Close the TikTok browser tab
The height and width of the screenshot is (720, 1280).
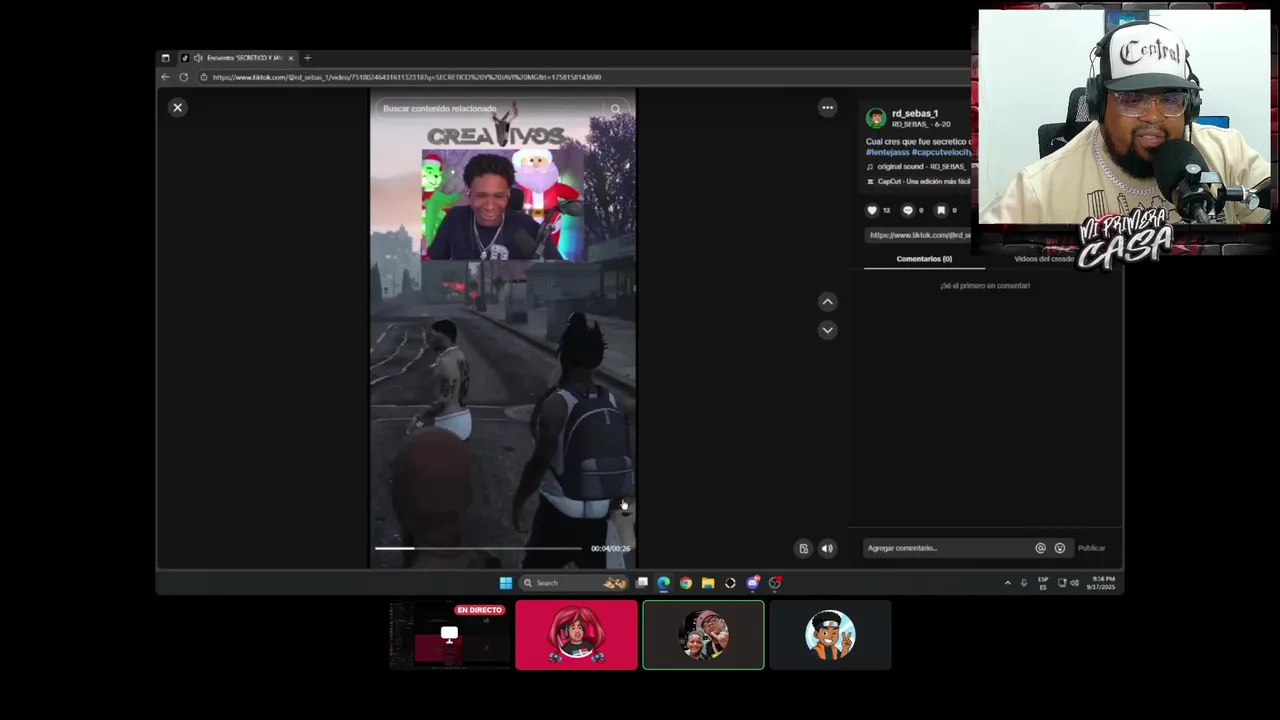291,58
